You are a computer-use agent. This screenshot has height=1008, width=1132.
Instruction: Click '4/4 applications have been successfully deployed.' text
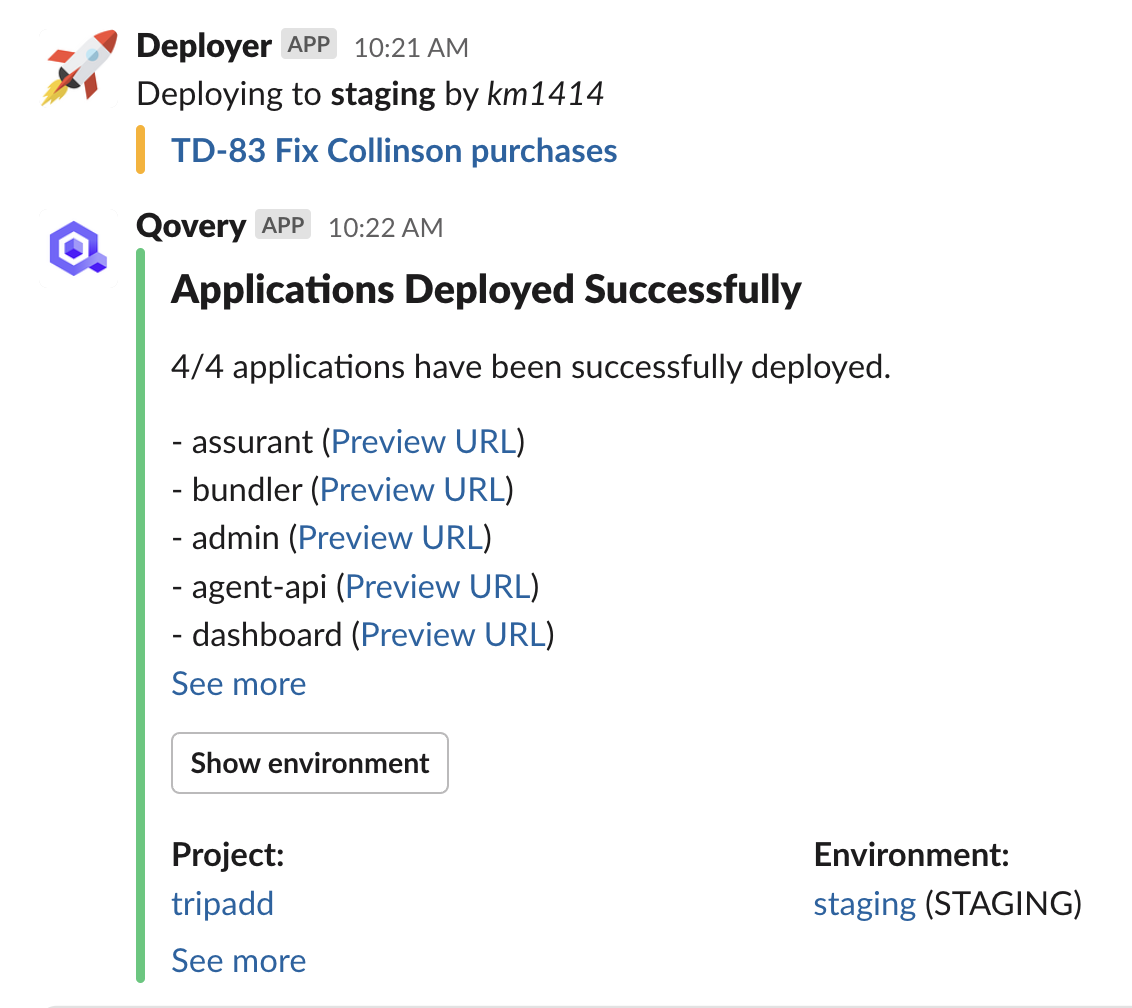531,368
